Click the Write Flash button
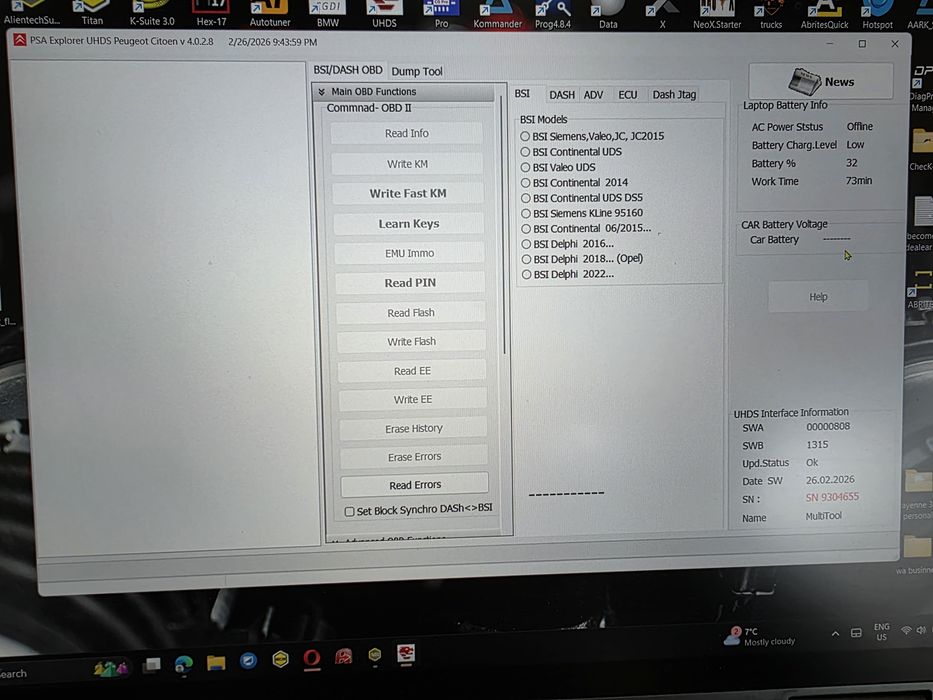 click(x=411, y=342)
